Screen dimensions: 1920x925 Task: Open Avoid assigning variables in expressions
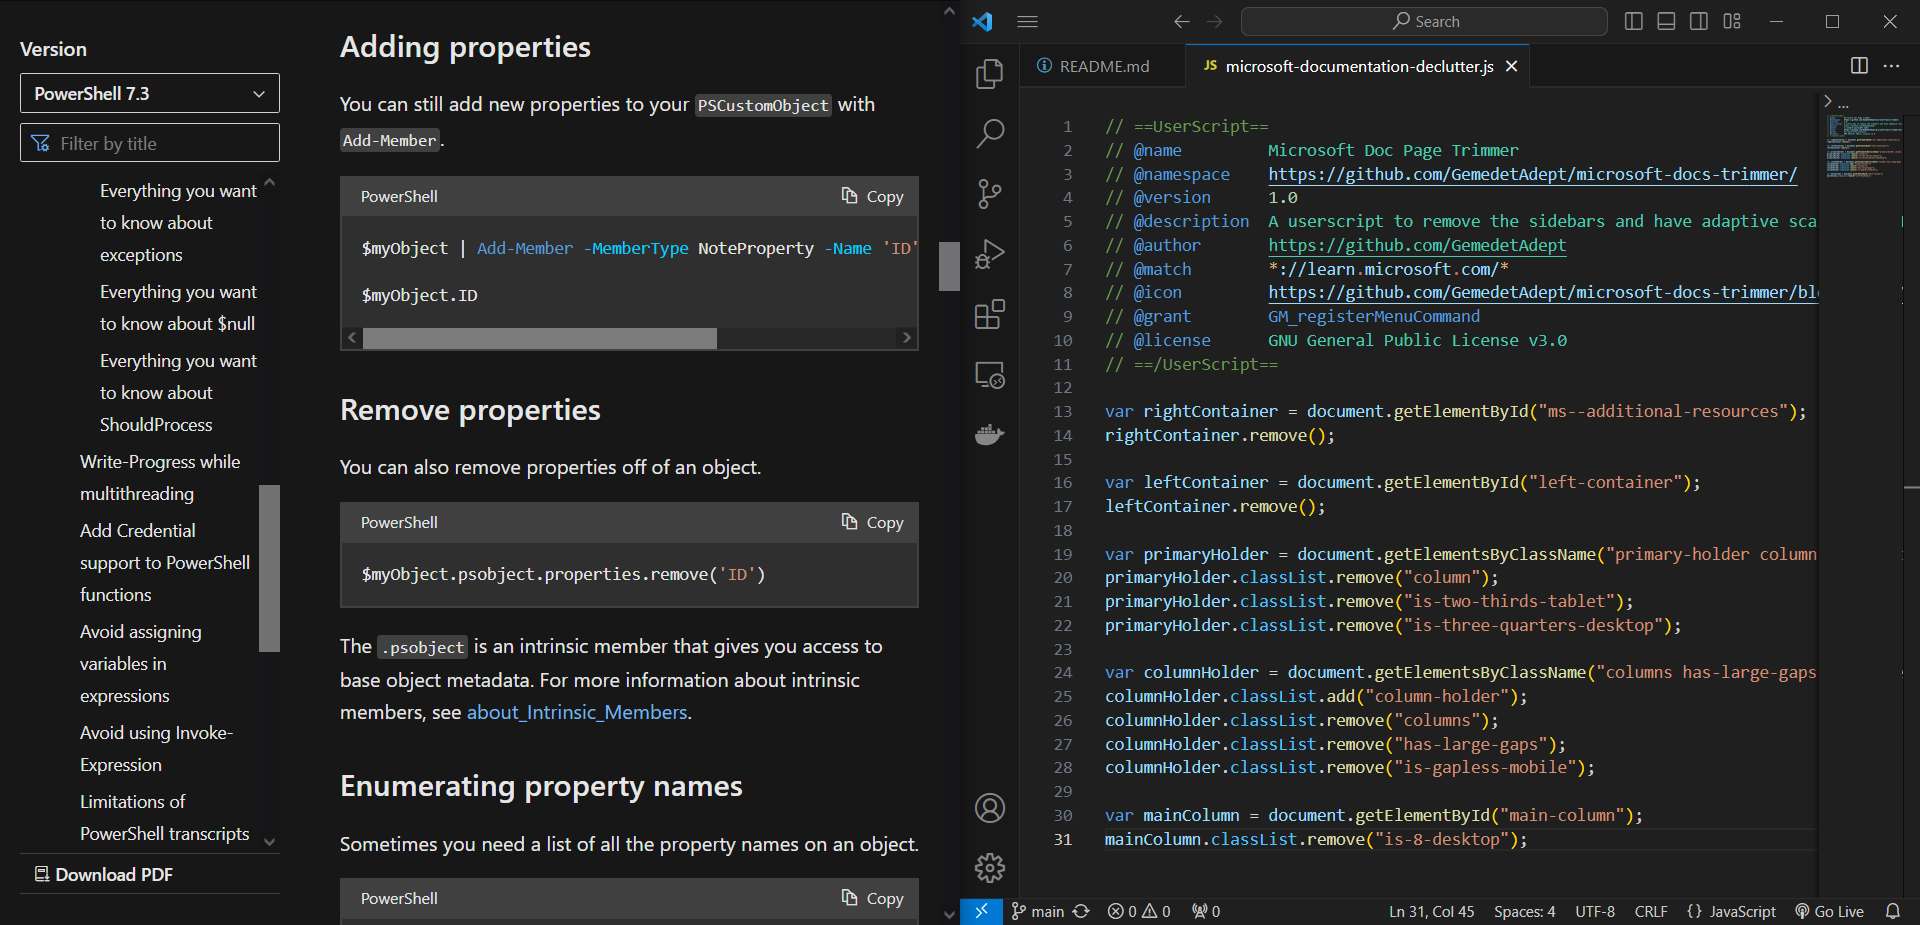pos(141,664)
